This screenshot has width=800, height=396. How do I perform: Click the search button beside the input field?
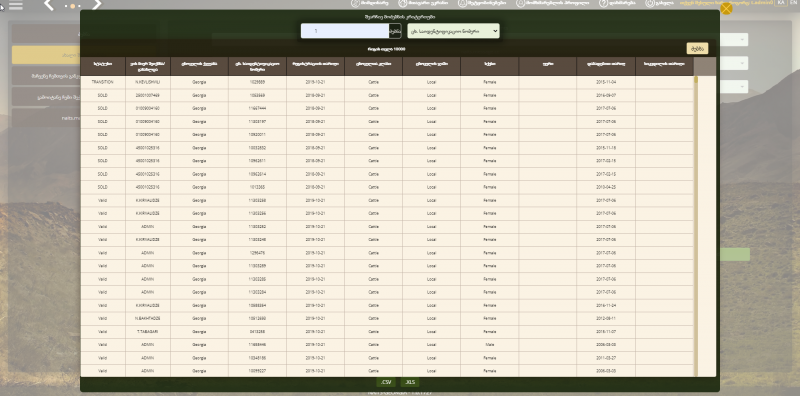point(395,31)
